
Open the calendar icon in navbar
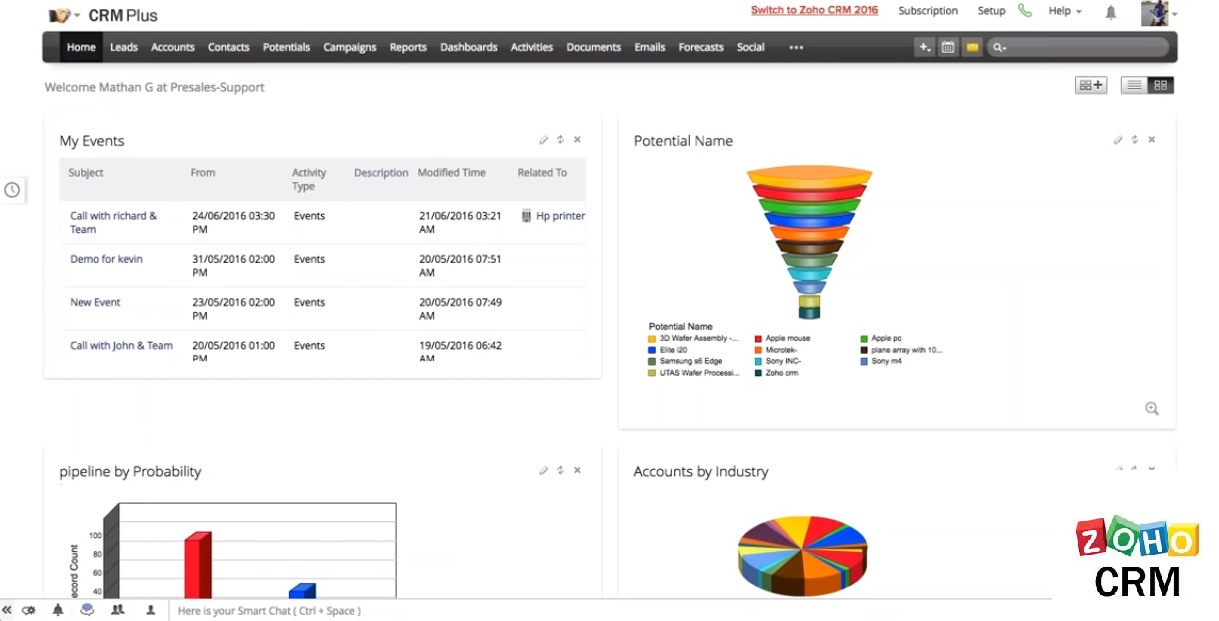tap(948, 47)
